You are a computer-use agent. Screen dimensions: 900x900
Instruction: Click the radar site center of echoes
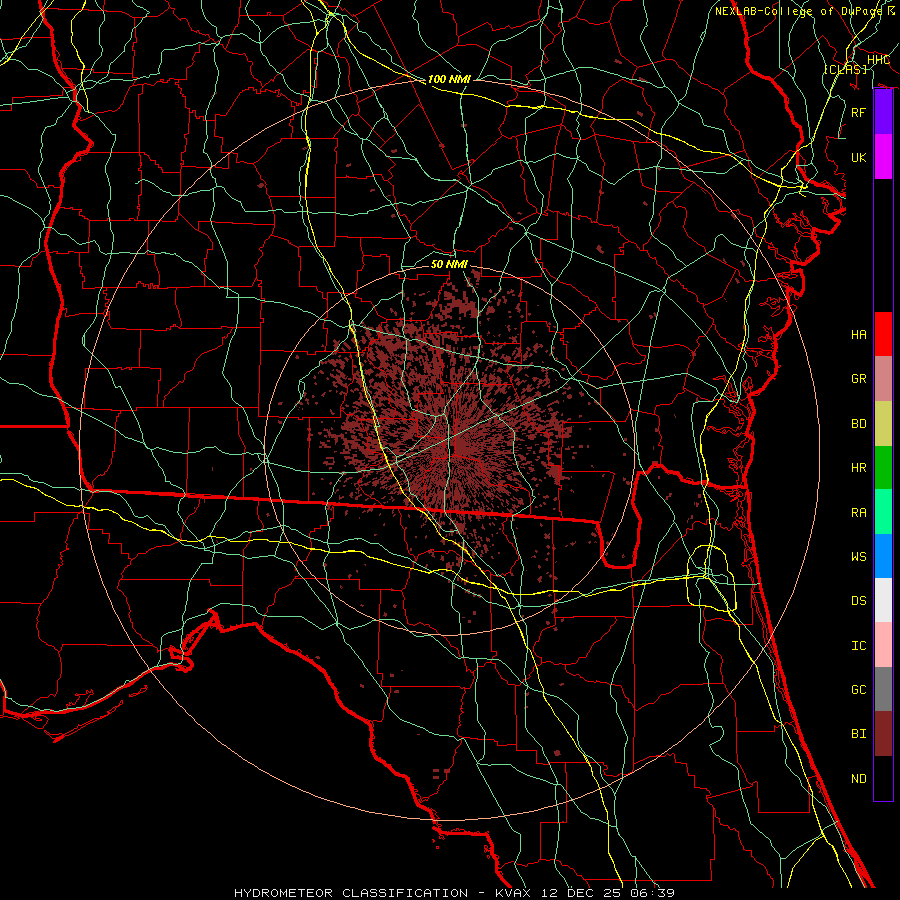pos(450,449)
